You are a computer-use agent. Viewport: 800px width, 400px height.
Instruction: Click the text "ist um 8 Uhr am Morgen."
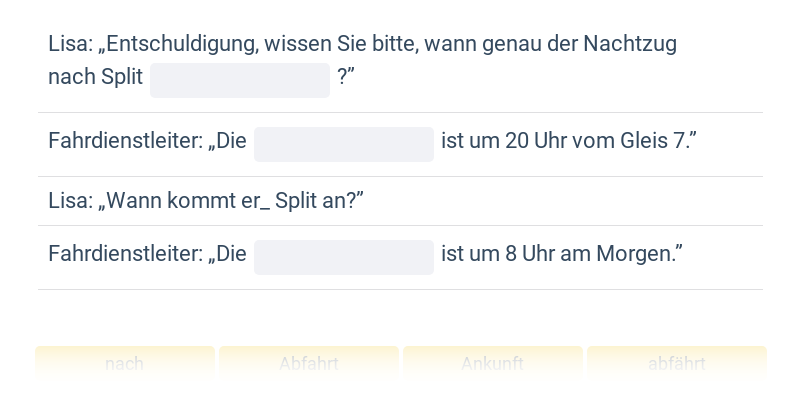561,254
